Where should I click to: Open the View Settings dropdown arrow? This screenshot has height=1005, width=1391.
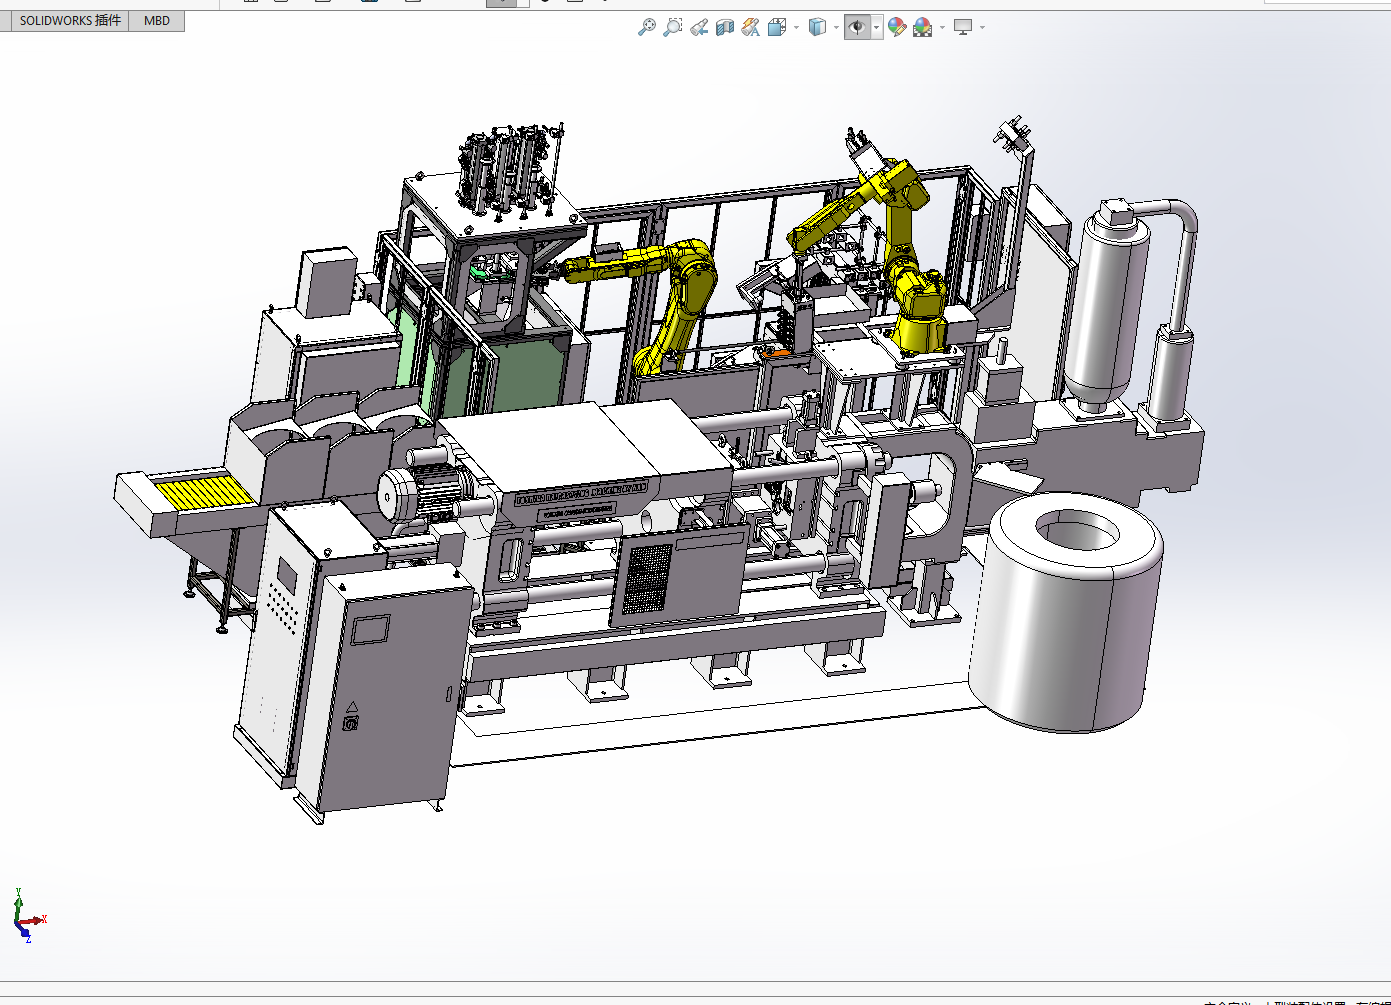pos(982,27)
